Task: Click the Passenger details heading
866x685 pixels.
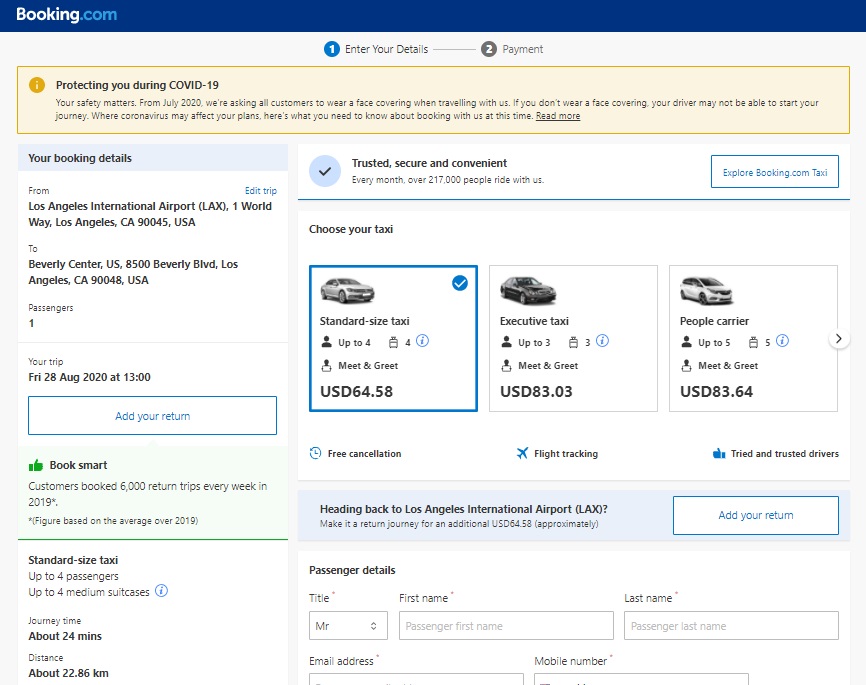Action: click(x=352, y=570)
